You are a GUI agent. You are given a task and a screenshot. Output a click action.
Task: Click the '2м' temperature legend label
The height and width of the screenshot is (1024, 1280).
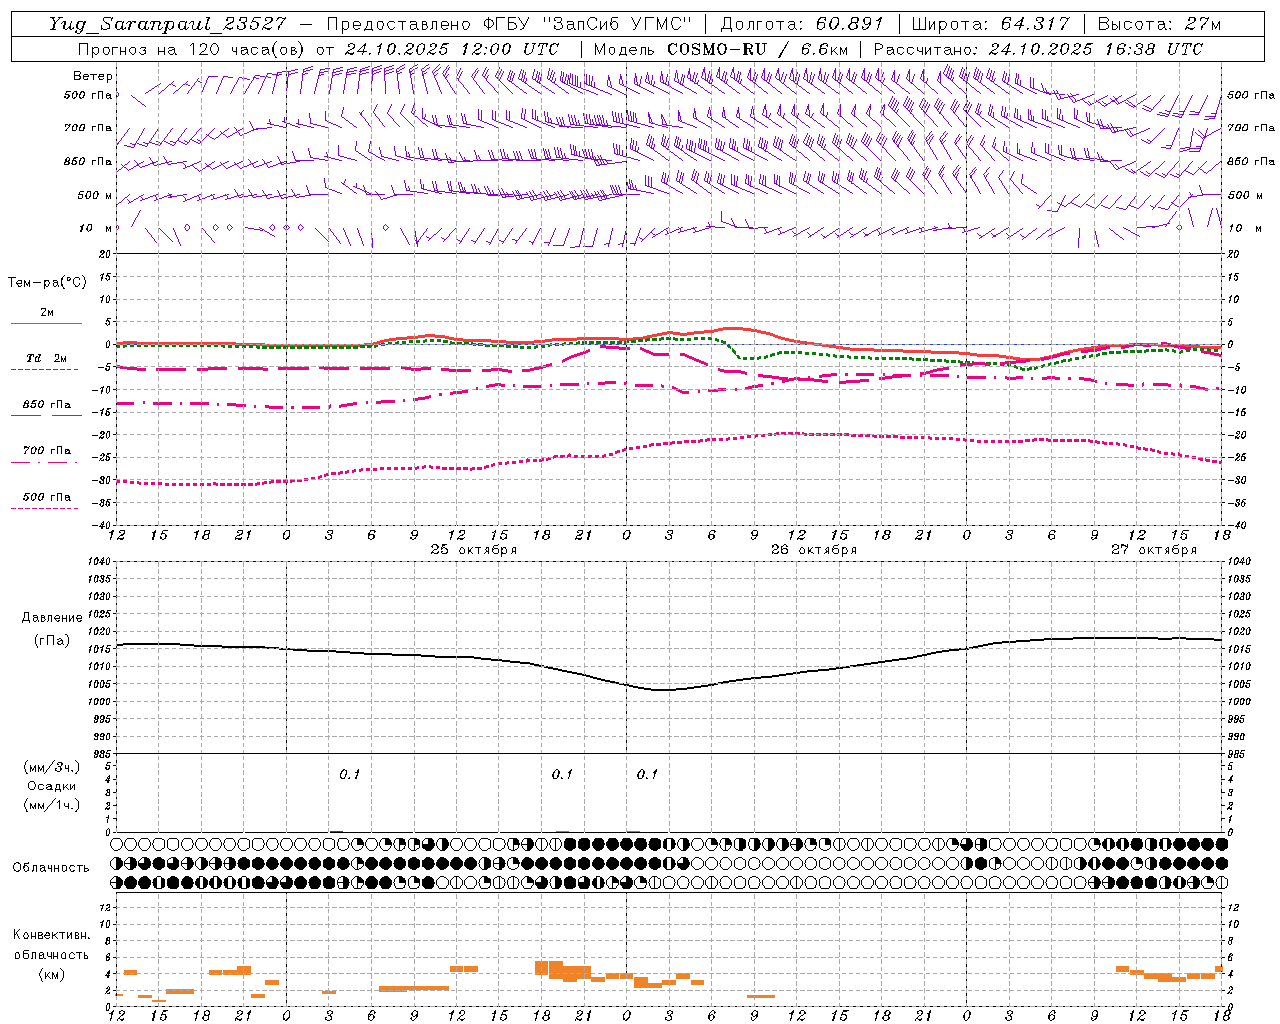47,312
